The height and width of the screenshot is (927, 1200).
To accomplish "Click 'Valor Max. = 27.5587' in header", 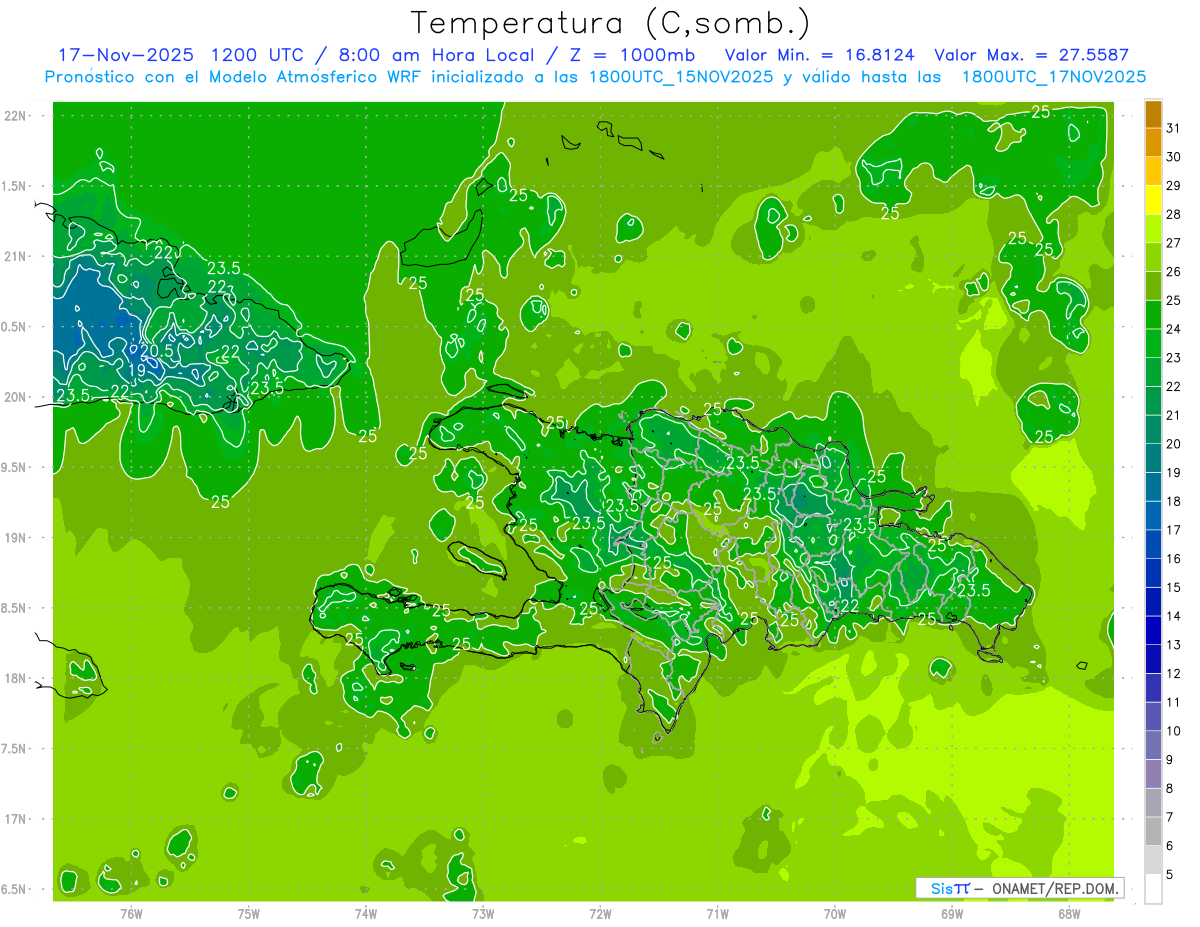I will coord(1032,55).
